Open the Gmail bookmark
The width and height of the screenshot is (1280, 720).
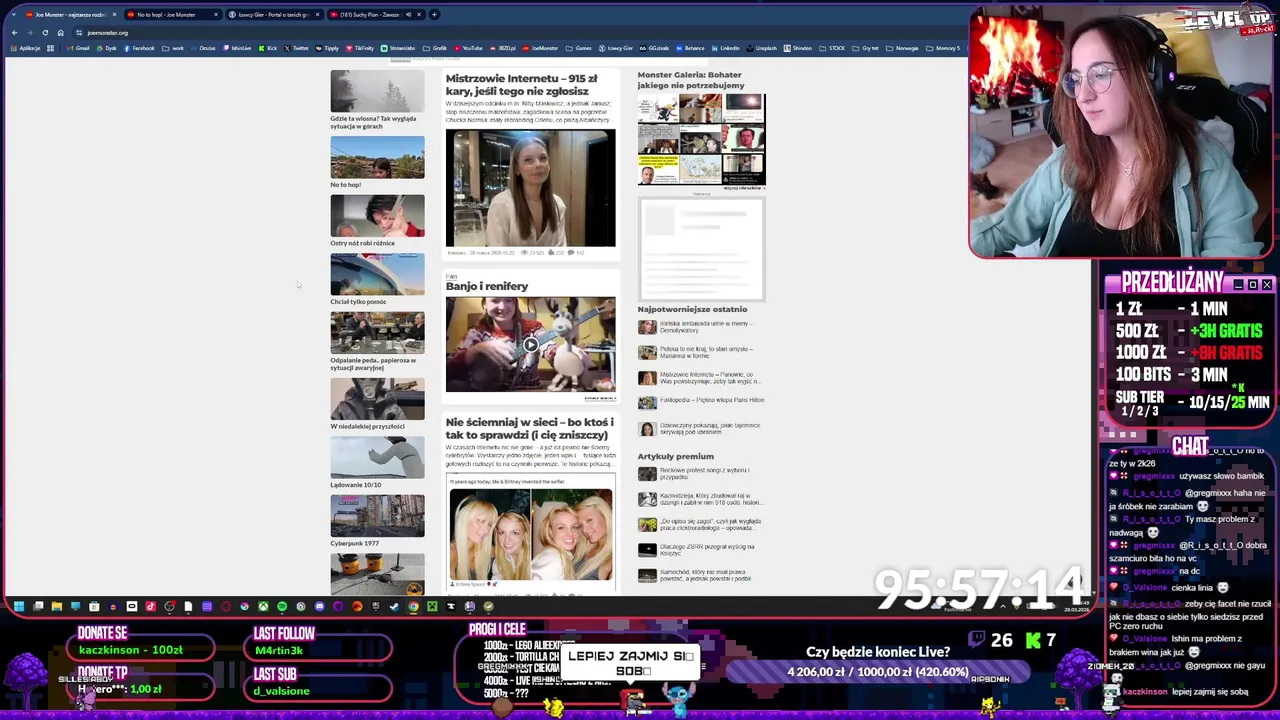(79, 48)
